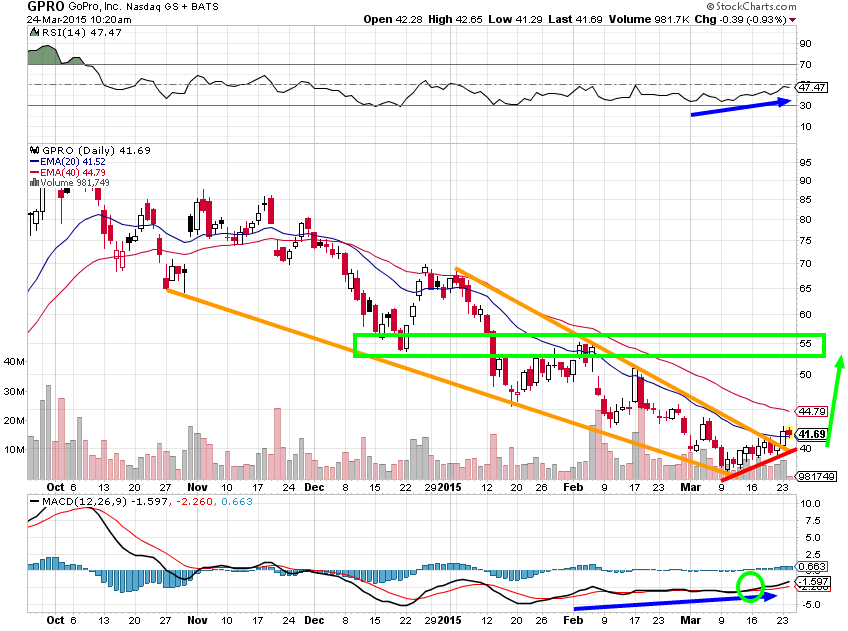Viewport: 848px width, 631px height.
Task: Click the RSI(14) 47.47 indicator label
Action: 82,32
